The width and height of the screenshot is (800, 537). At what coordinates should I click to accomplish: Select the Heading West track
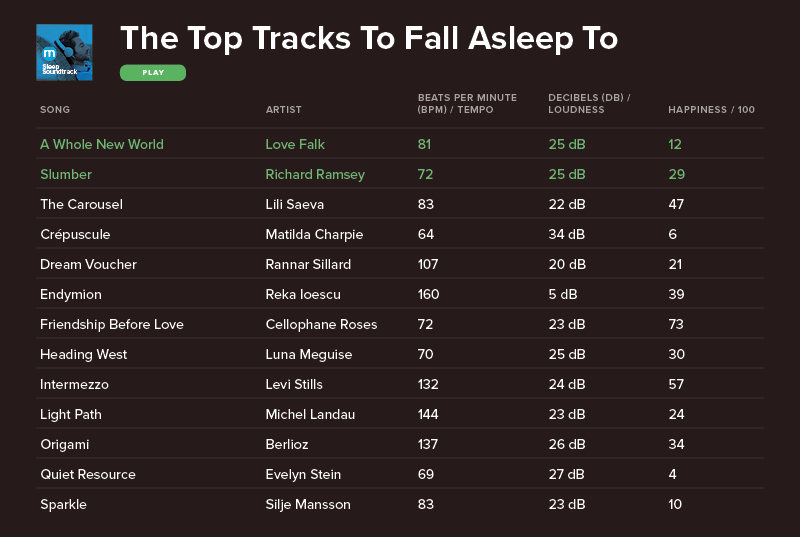click(84, 354)
